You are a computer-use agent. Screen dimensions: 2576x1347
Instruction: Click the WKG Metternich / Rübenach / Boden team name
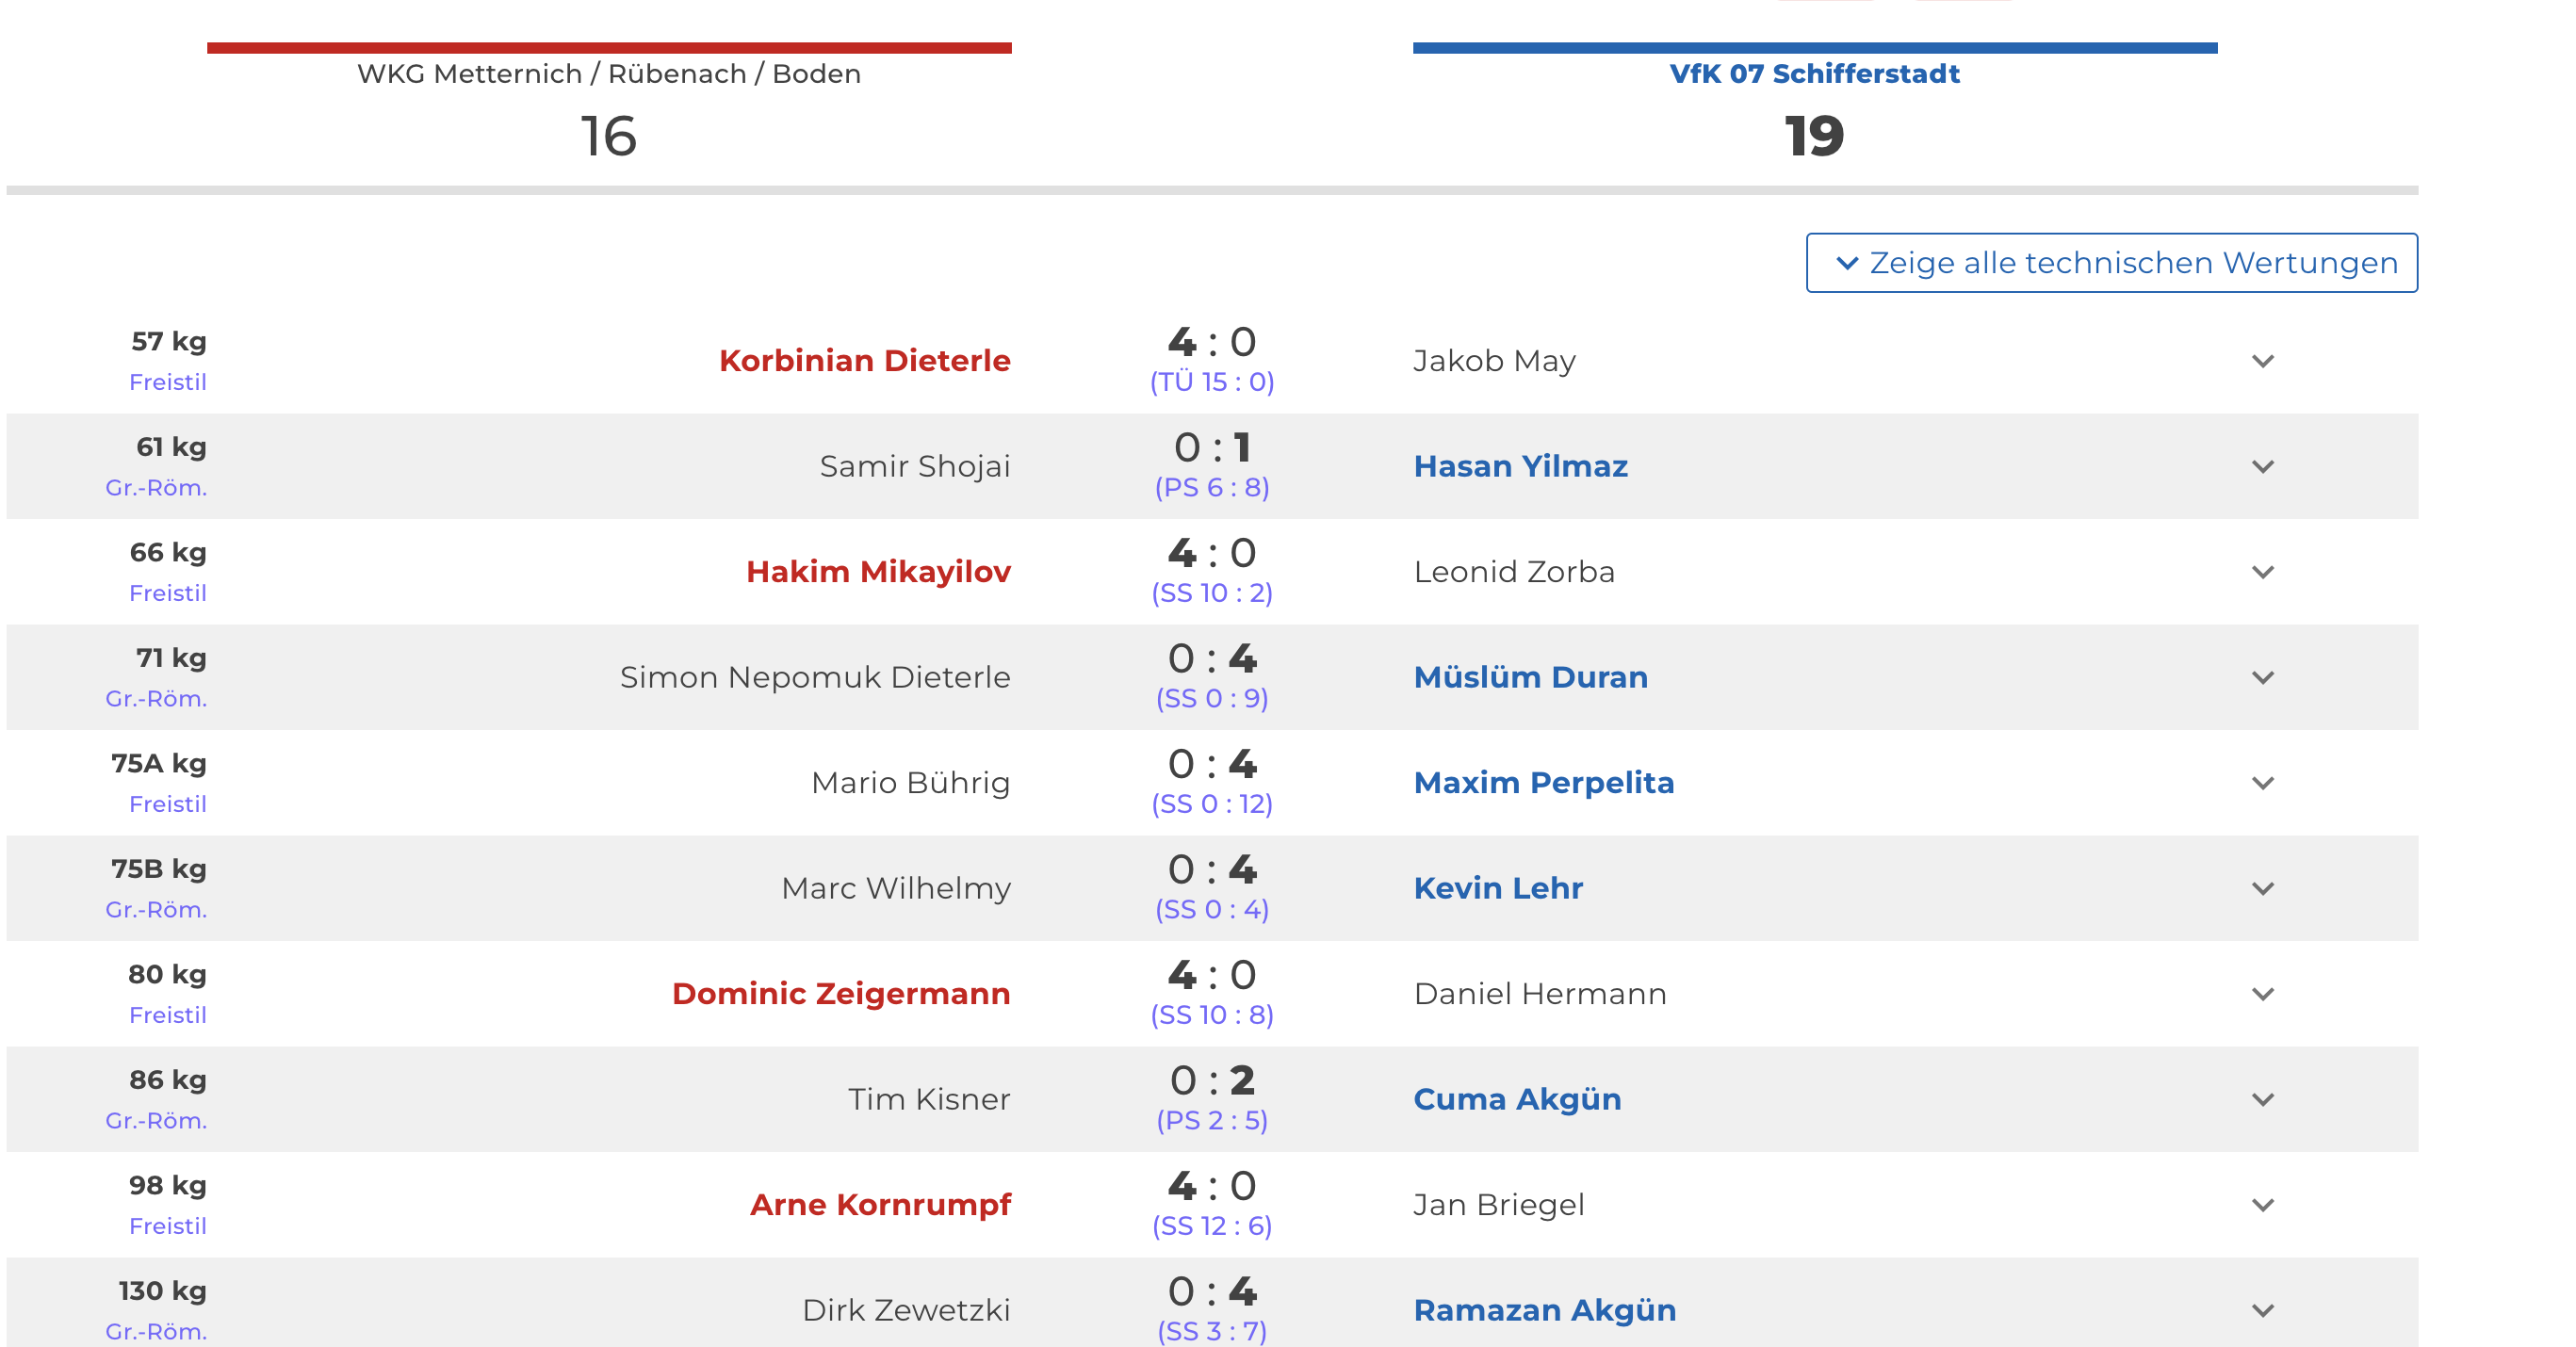(609, 74)
